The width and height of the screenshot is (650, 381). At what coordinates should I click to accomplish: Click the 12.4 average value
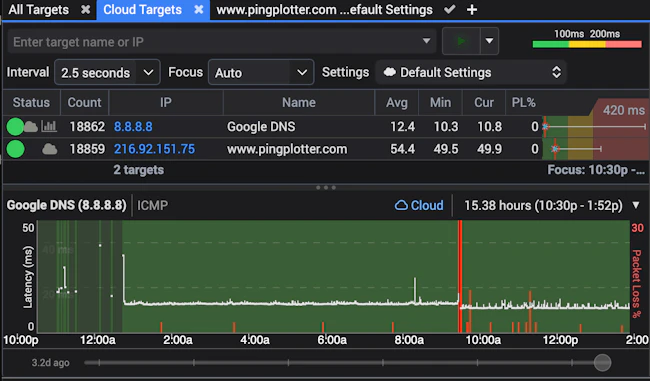click(x=403, y=126)
